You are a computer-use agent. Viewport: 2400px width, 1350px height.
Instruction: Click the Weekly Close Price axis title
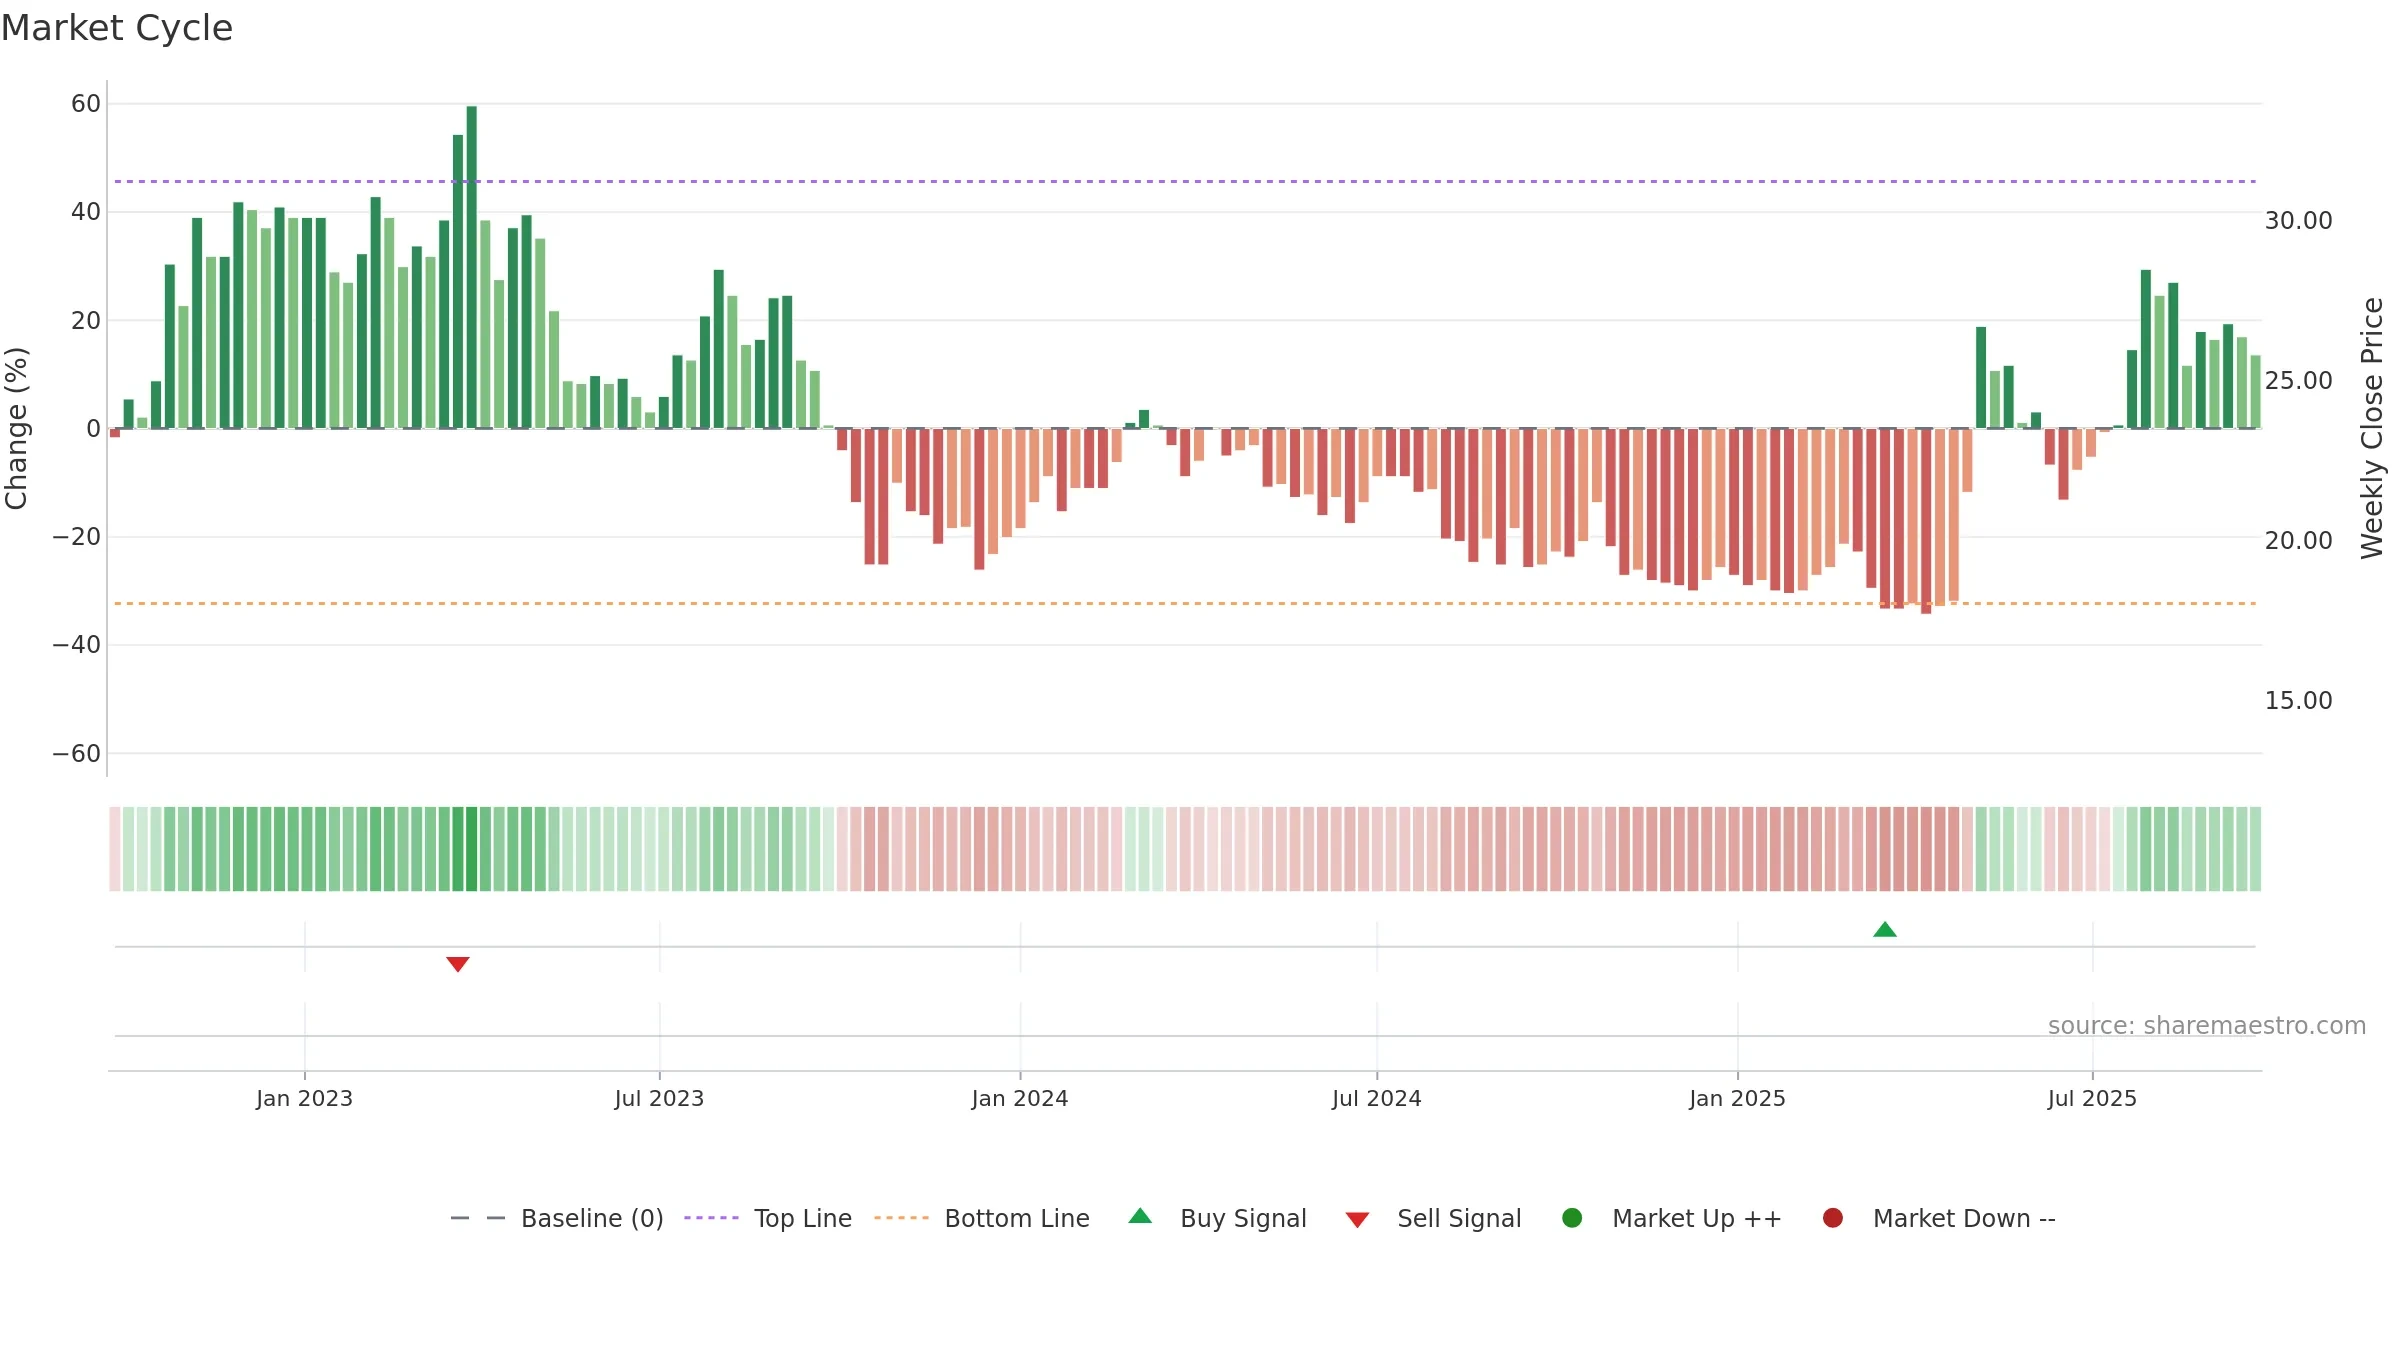[2372, 428]
